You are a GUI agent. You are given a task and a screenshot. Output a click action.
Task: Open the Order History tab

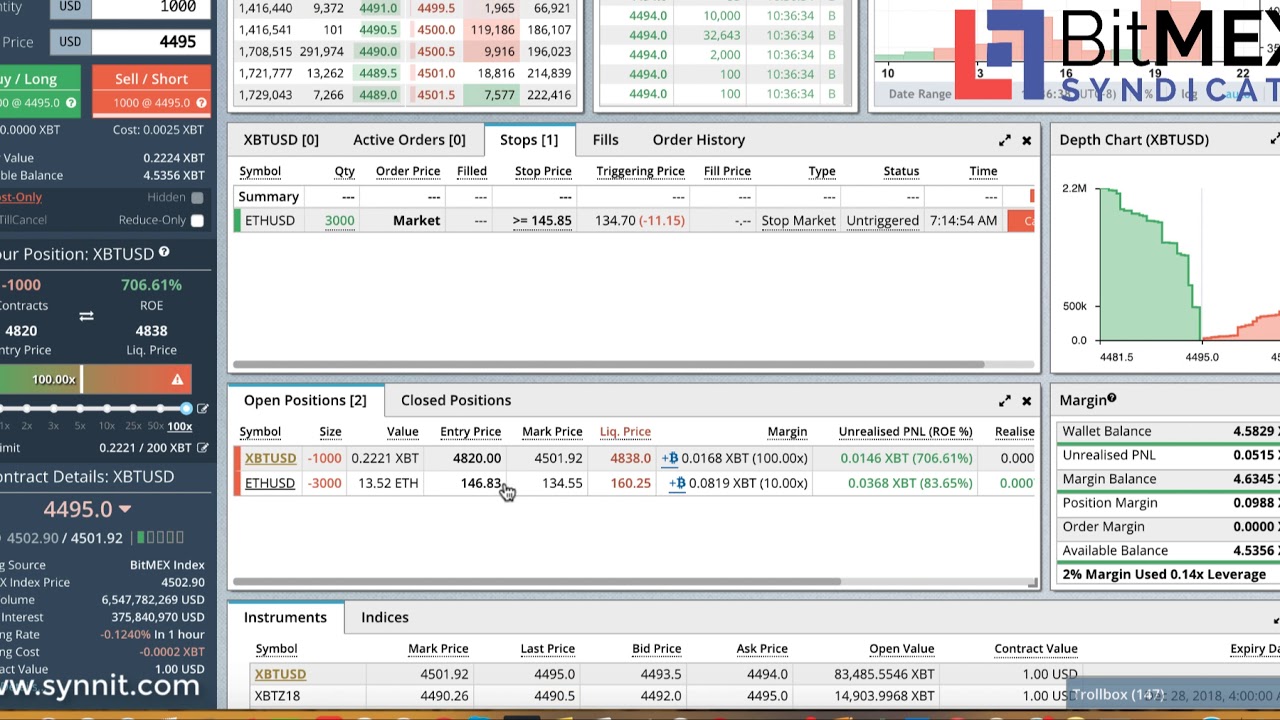pos(699,140)
